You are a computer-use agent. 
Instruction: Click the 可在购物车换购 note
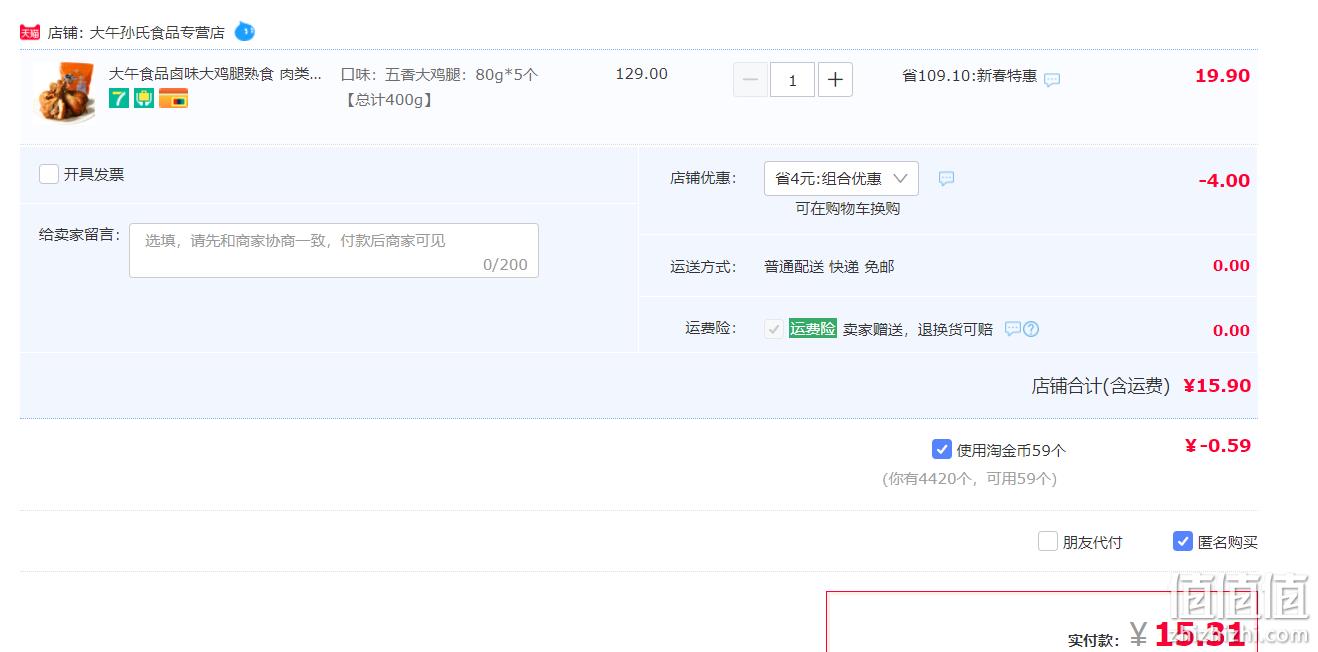(847, 208)
